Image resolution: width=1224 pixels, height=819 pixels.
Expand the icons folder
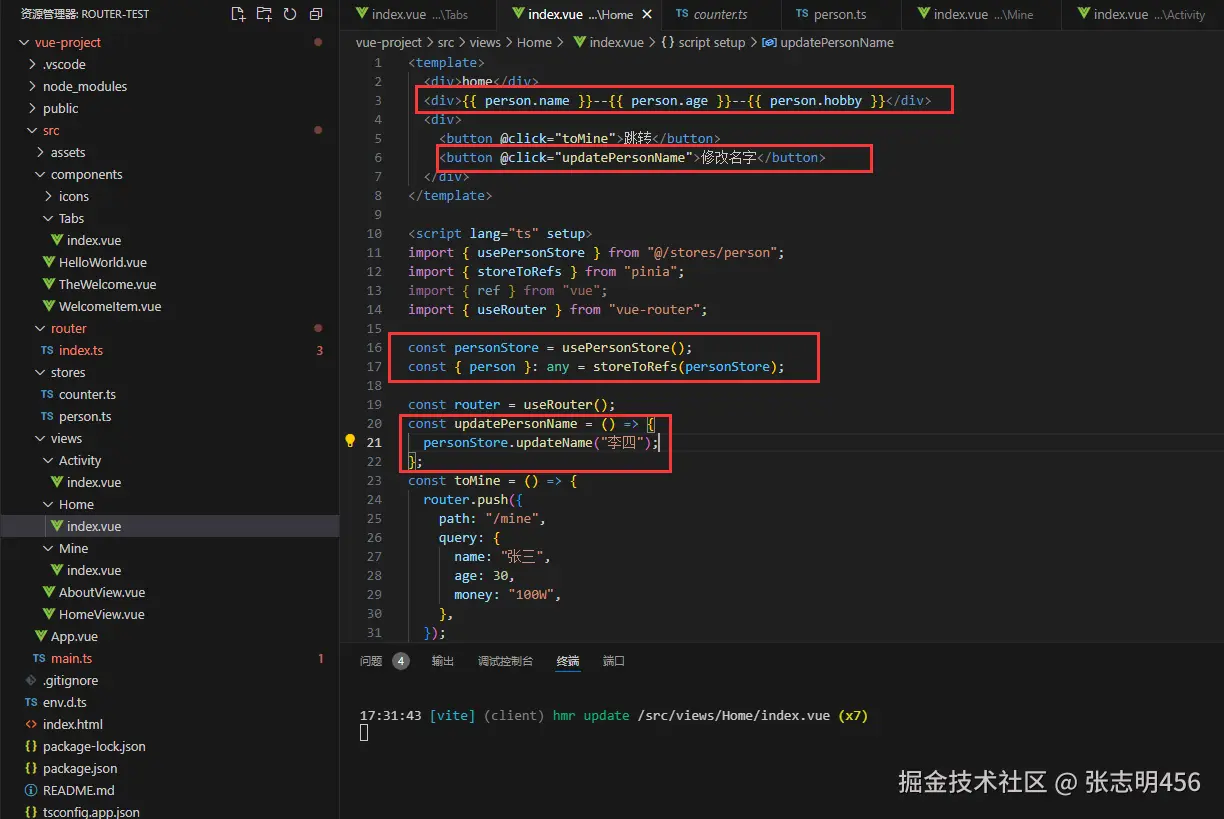(48, 196)
